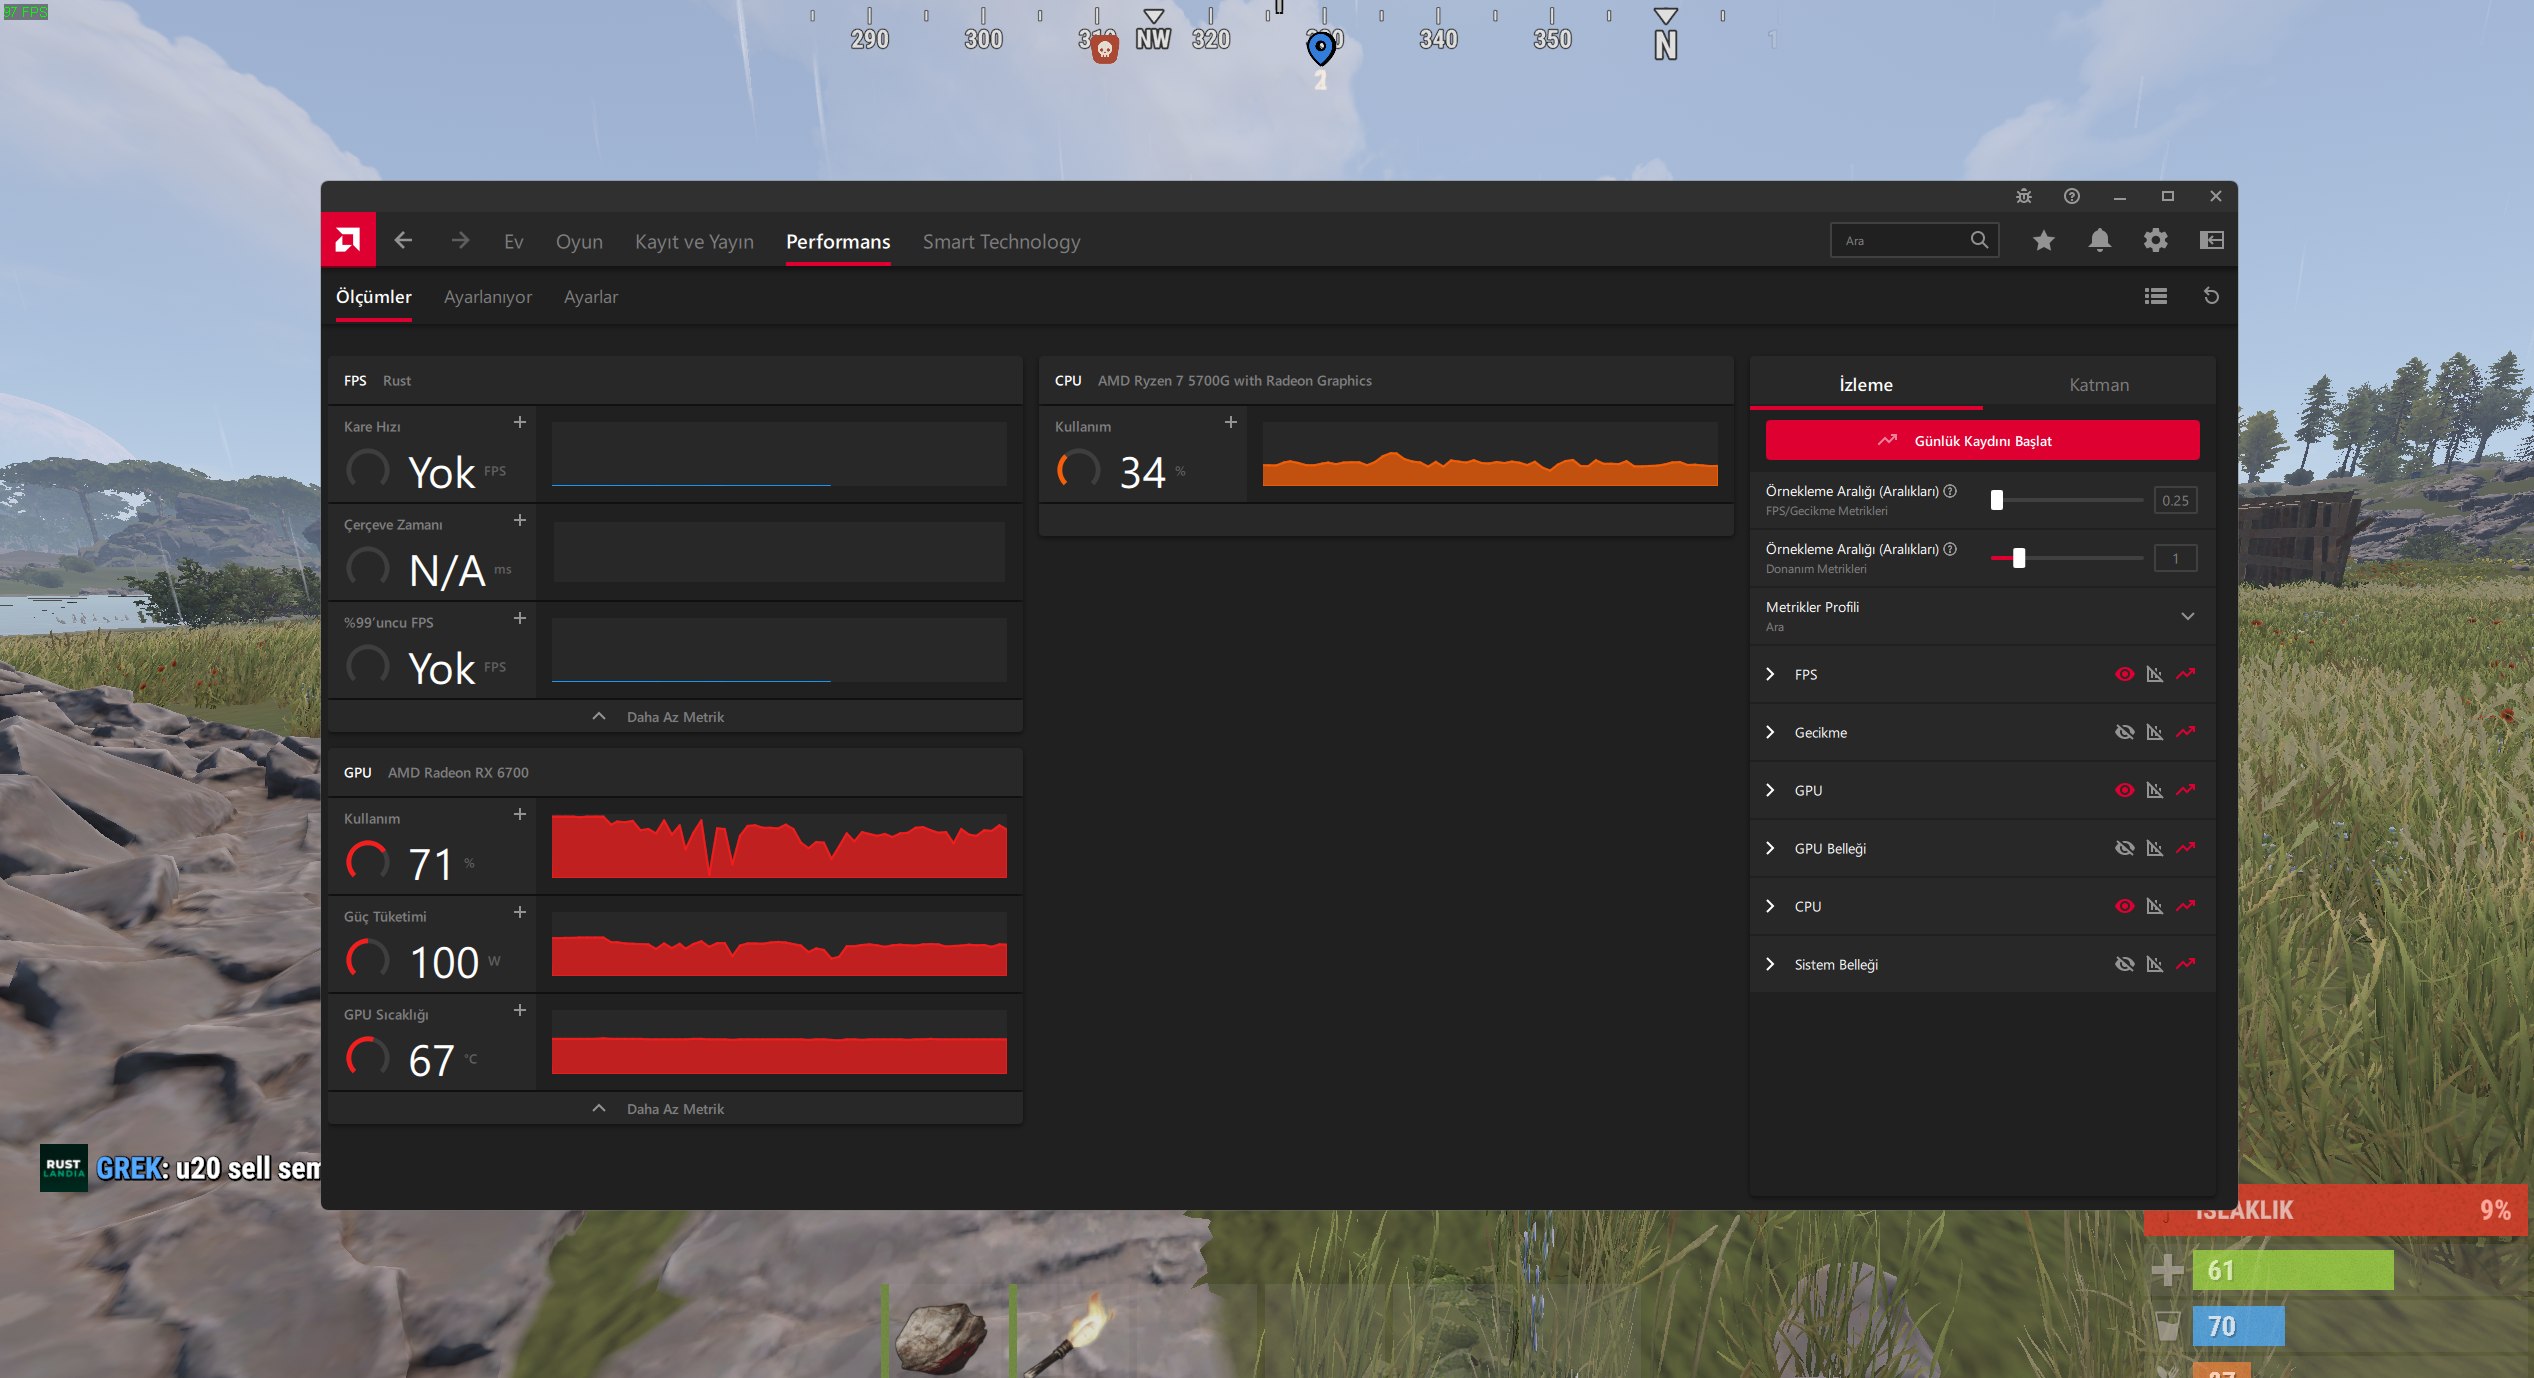The image size is (2534, 1378).
Task: Click the GPU Kullanım usage graph
Action: pos(779,846)
